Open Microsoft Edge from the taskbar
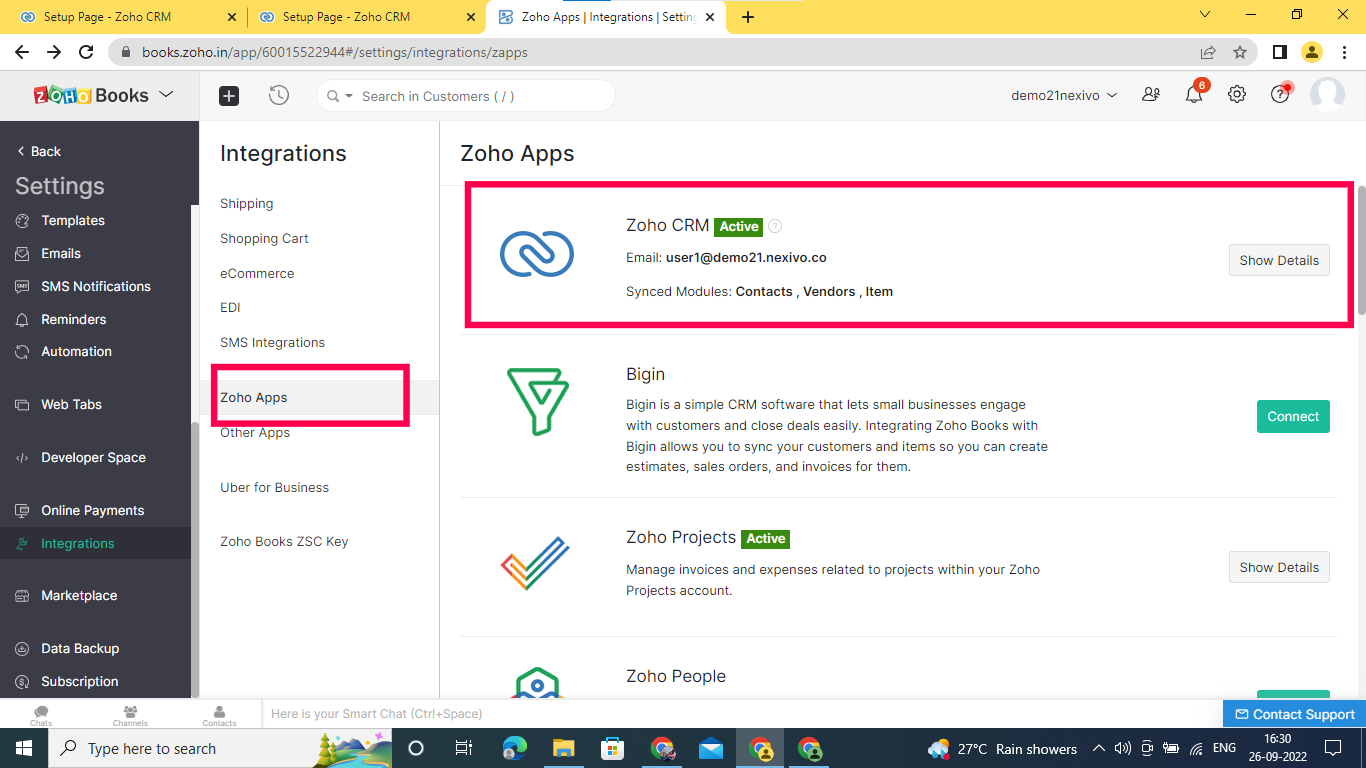The height and width of the screenshot is (768, 1366). pos(514,748)
